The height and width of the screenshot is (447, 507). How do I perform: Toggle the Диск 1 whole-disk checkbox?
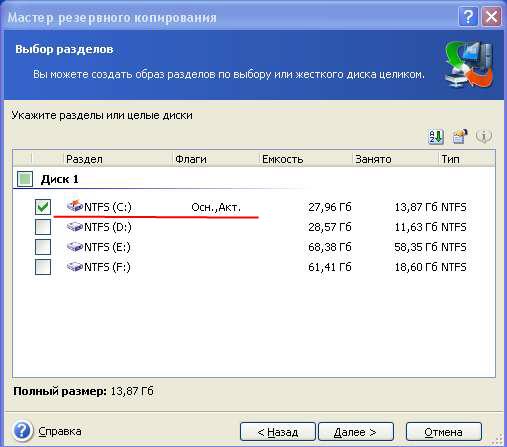coord(25,179)
